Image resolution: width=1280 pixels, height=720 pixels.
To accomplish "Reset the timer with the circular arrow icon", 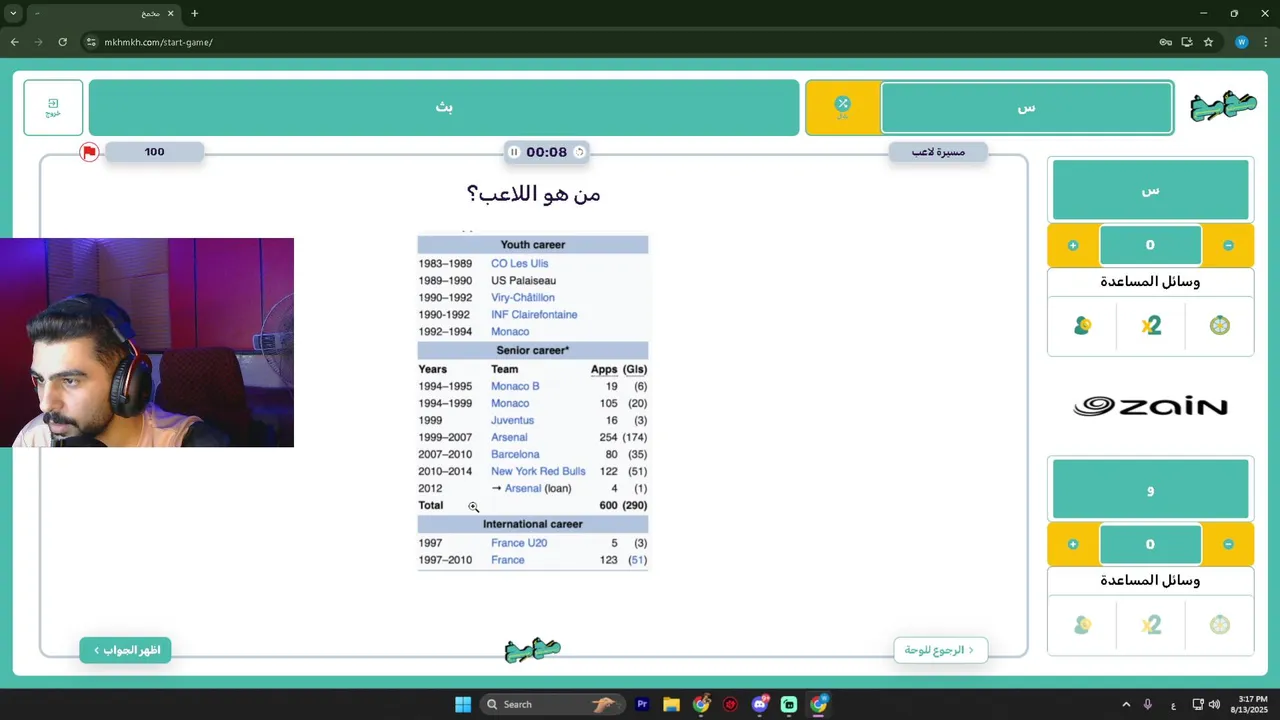I will (579, 152).
